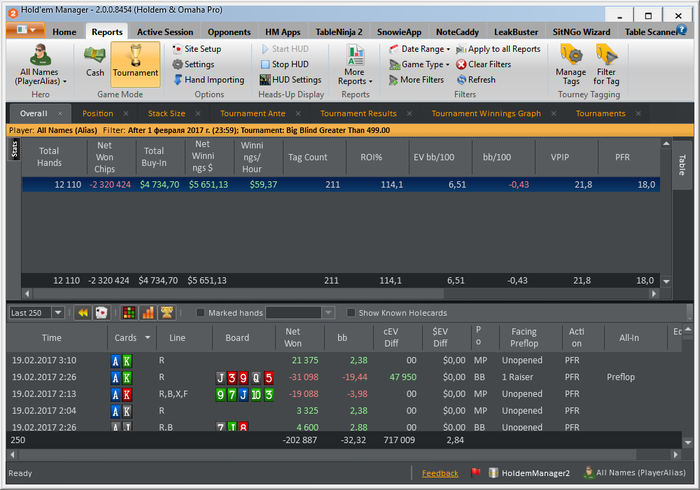Image resolution: width=700 pixels, height=490 pixels.
Task: Open the application menu button
Action: point(25,30)
